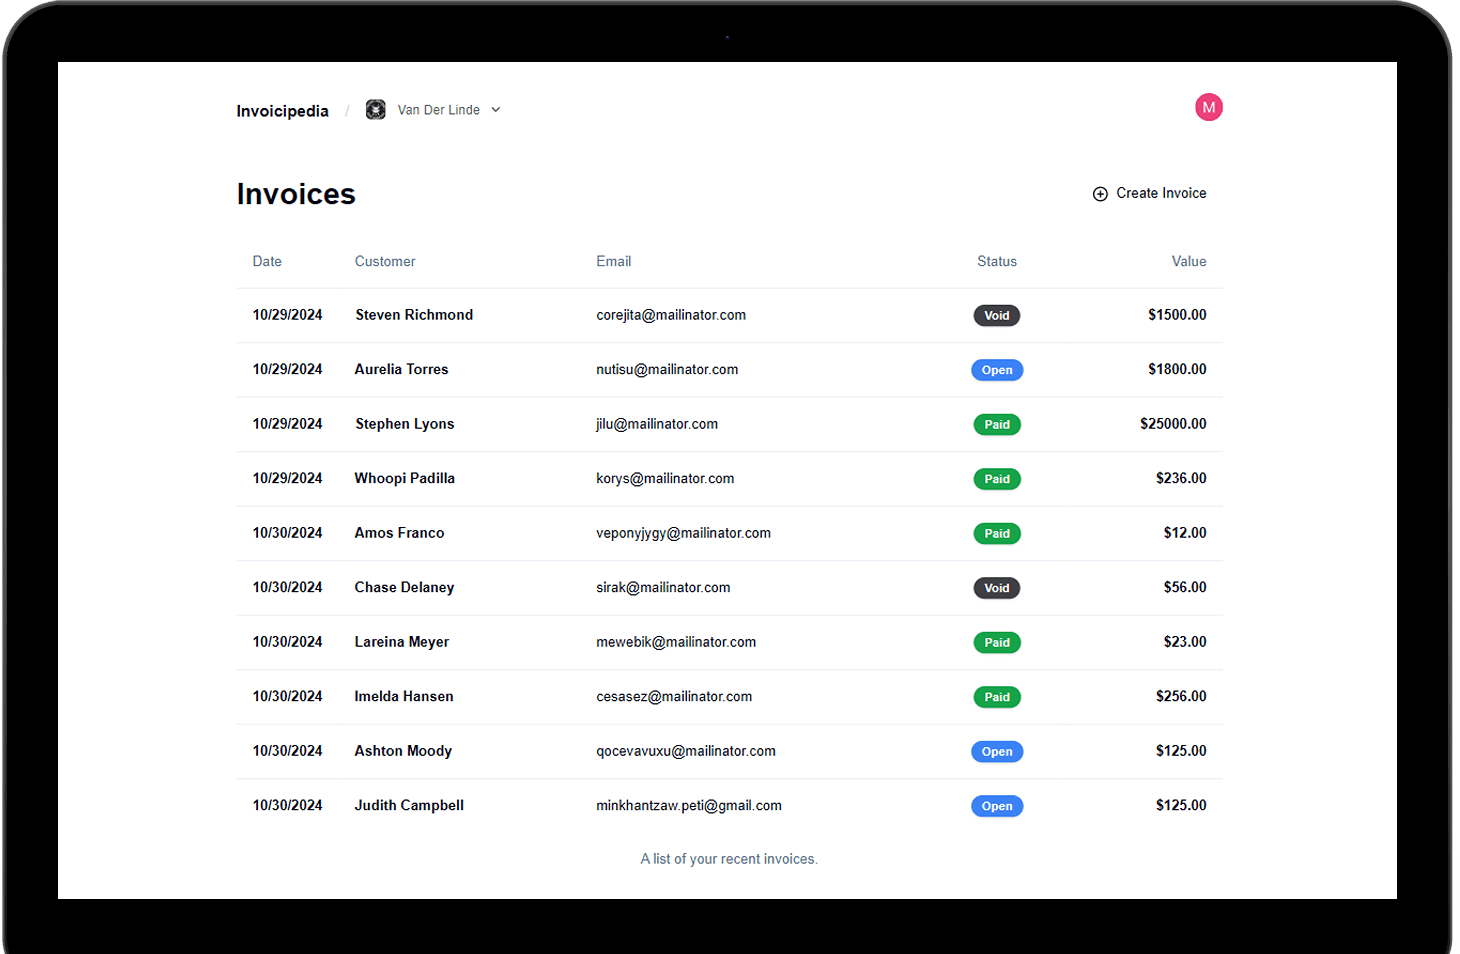Open the pink M user avatar
This screenshot has height=954, width=1460.
tap(1208, 107)
